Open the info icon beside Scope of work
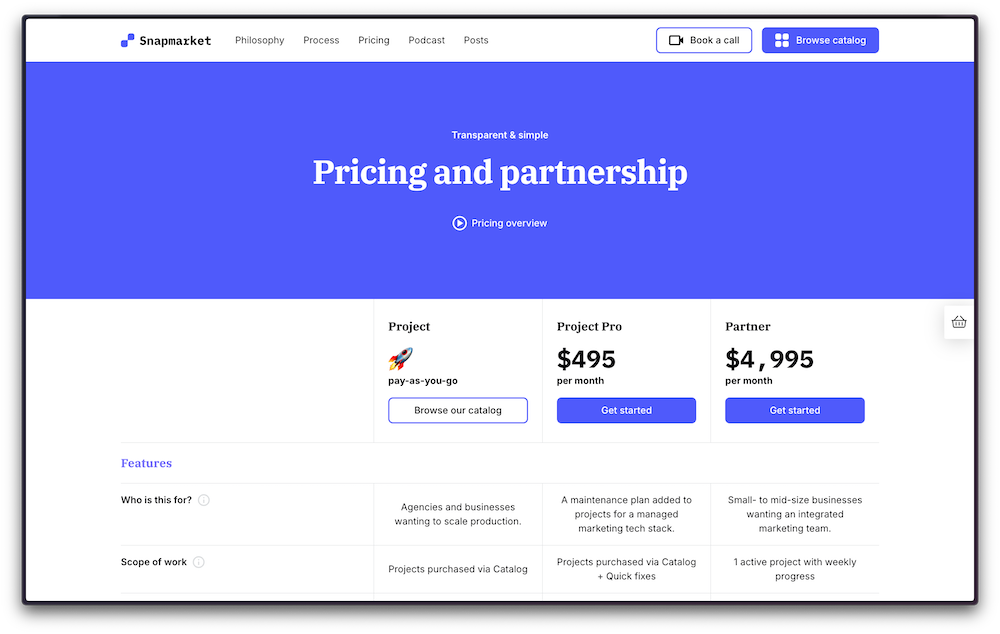 198,562
